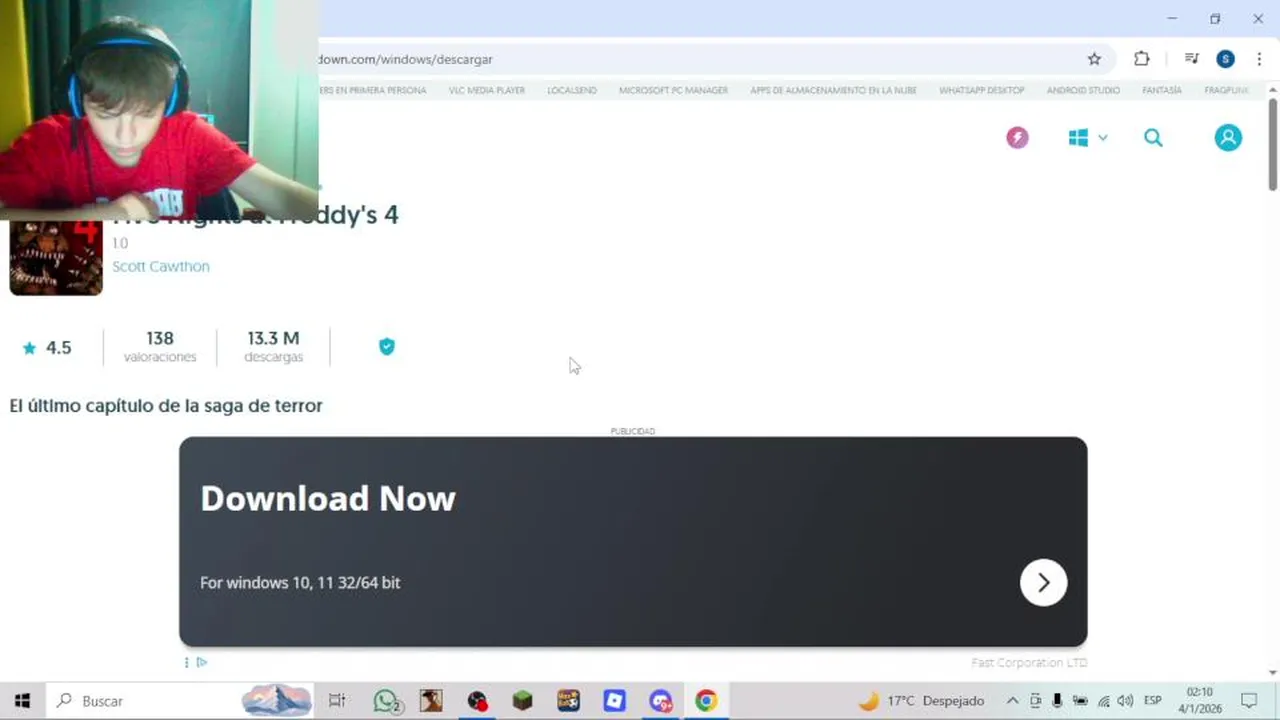Viewport: 1280px width, 720px height.
Task: Click the pink lightning bolt icon
Action: click(1017, 138)
